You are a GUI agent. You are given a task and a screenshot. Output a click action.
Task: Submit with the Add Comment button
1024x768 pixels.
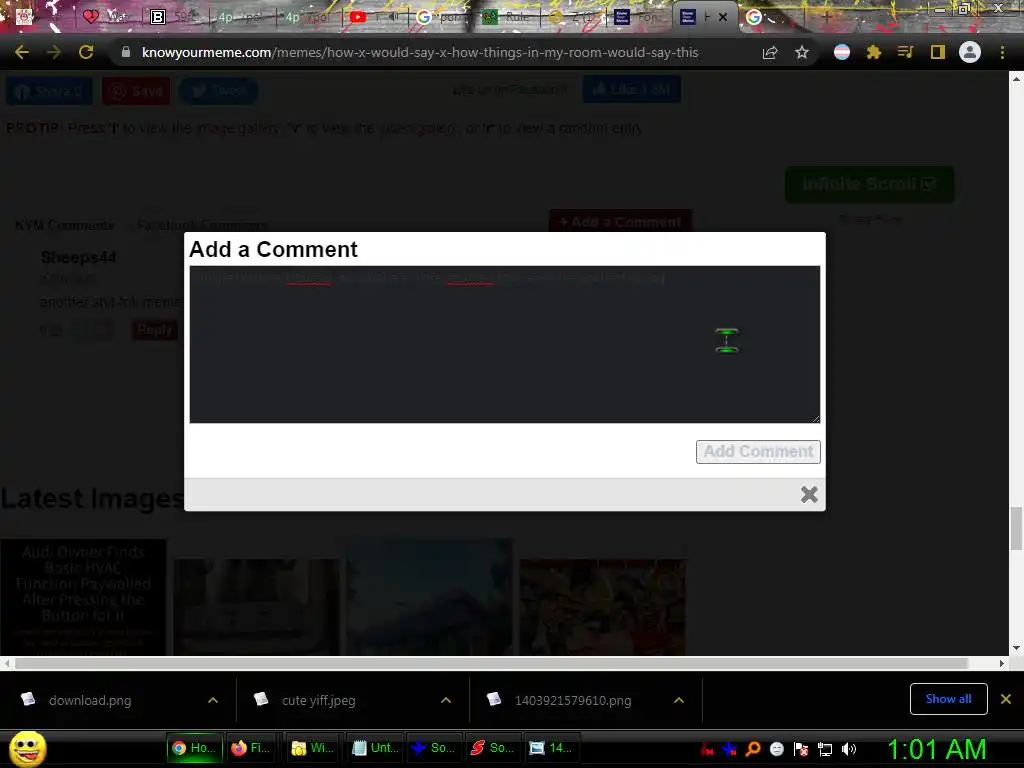[x=758, y=451]
